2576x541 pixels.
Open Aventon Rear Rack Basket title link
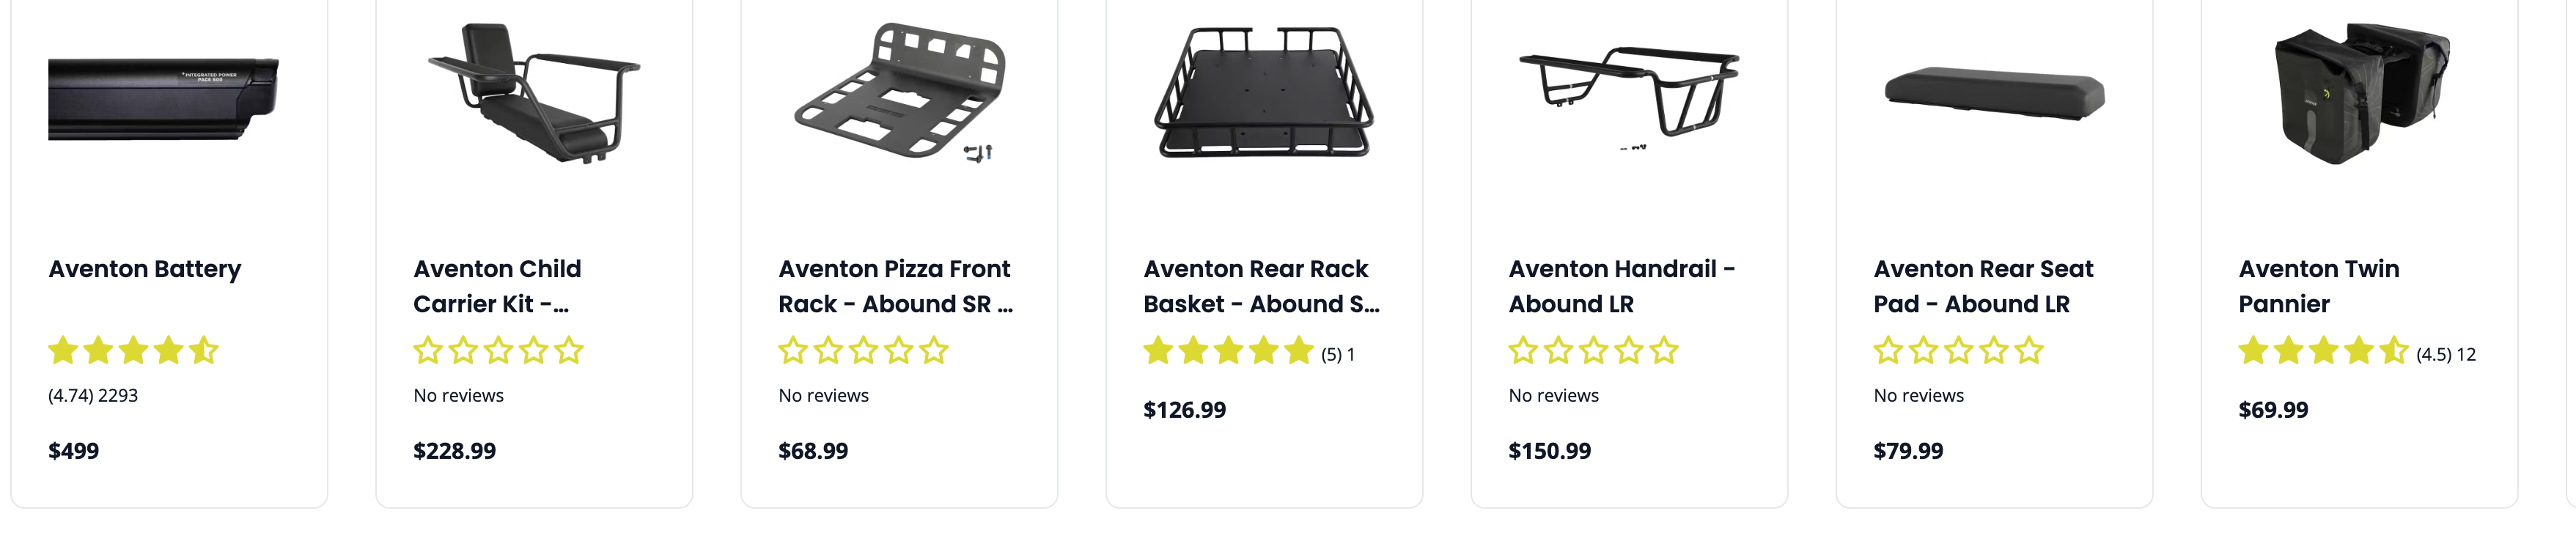pyautogui.click(x=1260, y=286)
